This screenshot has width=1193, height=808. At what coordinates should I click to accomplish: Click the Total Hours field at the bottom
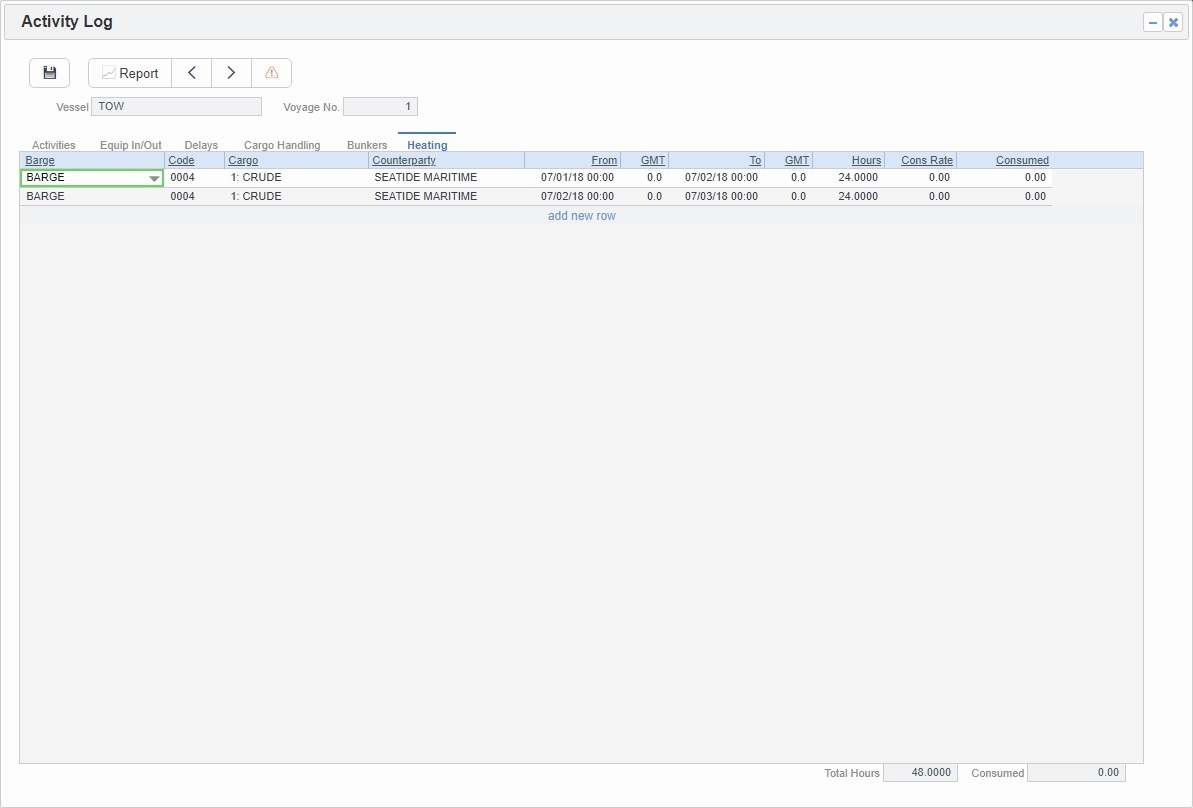(920, 772)
